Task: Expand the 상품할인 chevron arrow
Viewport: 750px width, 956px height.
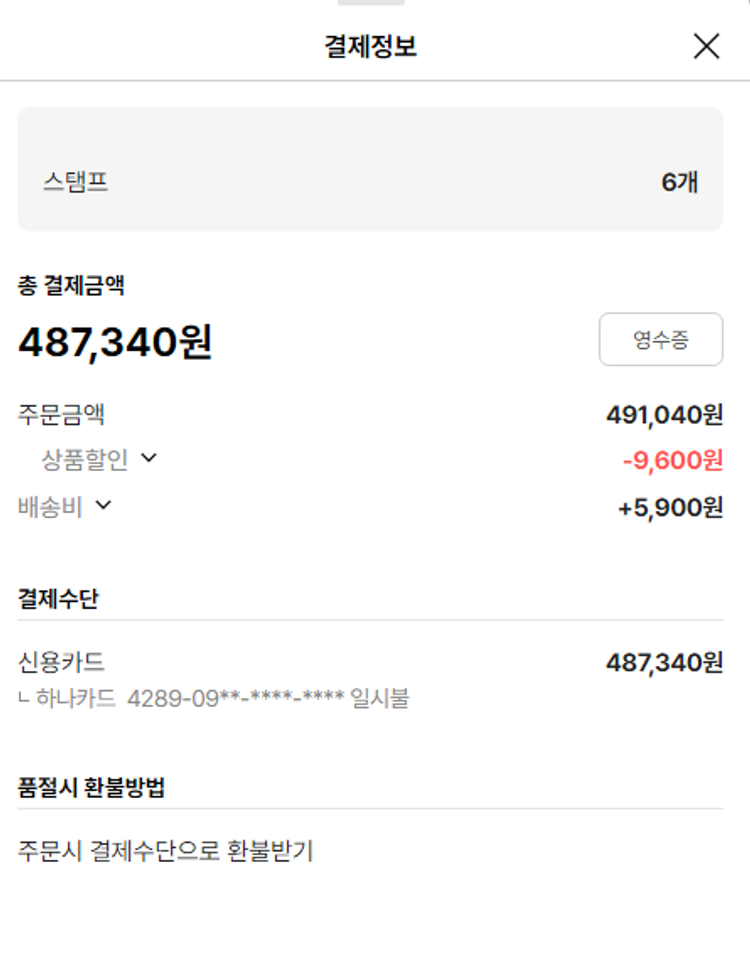Action: tap(149, 458)
